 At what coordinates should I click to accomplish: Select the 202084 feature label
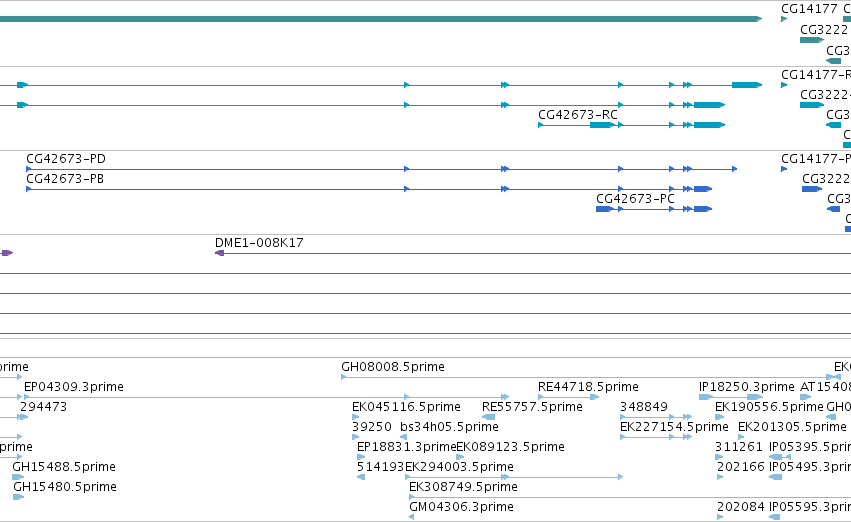click(740, 507)
